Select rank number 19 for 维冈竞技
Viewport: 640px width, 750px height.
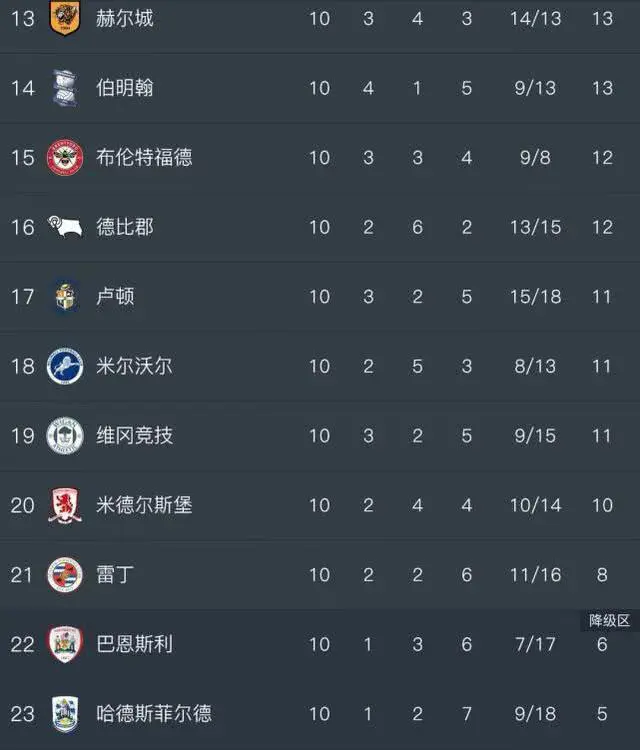tap(23, 436)
